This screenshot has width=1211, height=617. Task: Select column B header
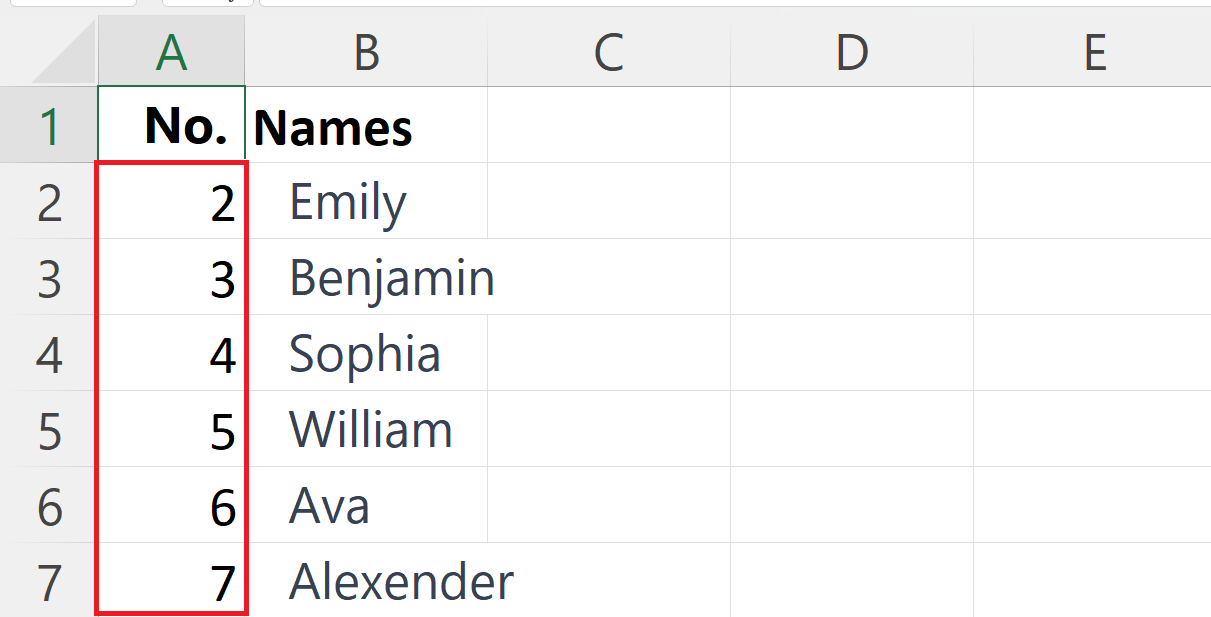pyautogui.click(x=366, y=51)
